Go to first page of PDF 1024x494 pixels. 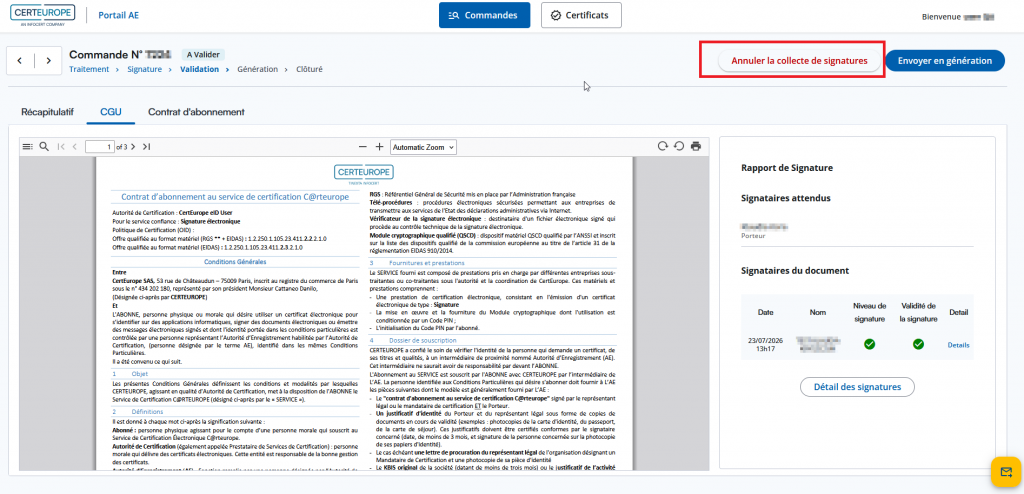pos(61,146)
